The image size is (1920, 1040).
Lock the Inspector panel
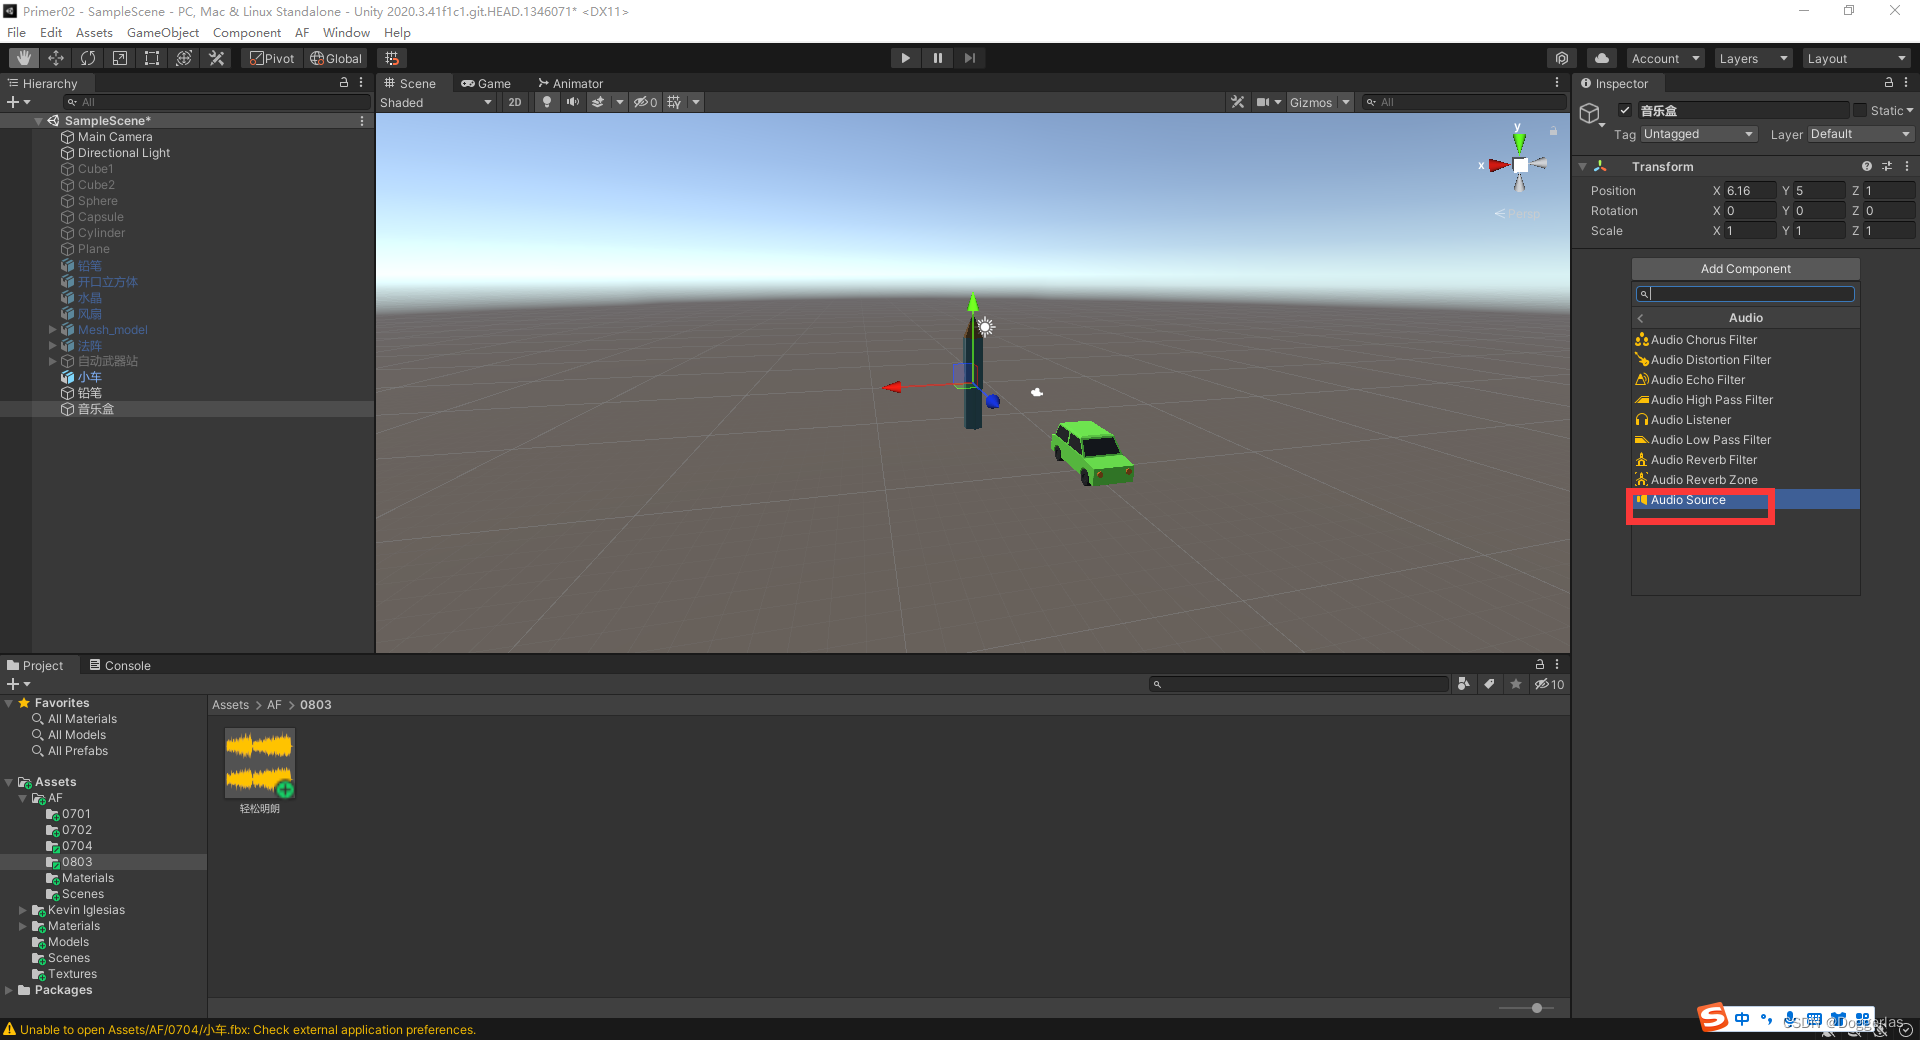(1889, 83)
